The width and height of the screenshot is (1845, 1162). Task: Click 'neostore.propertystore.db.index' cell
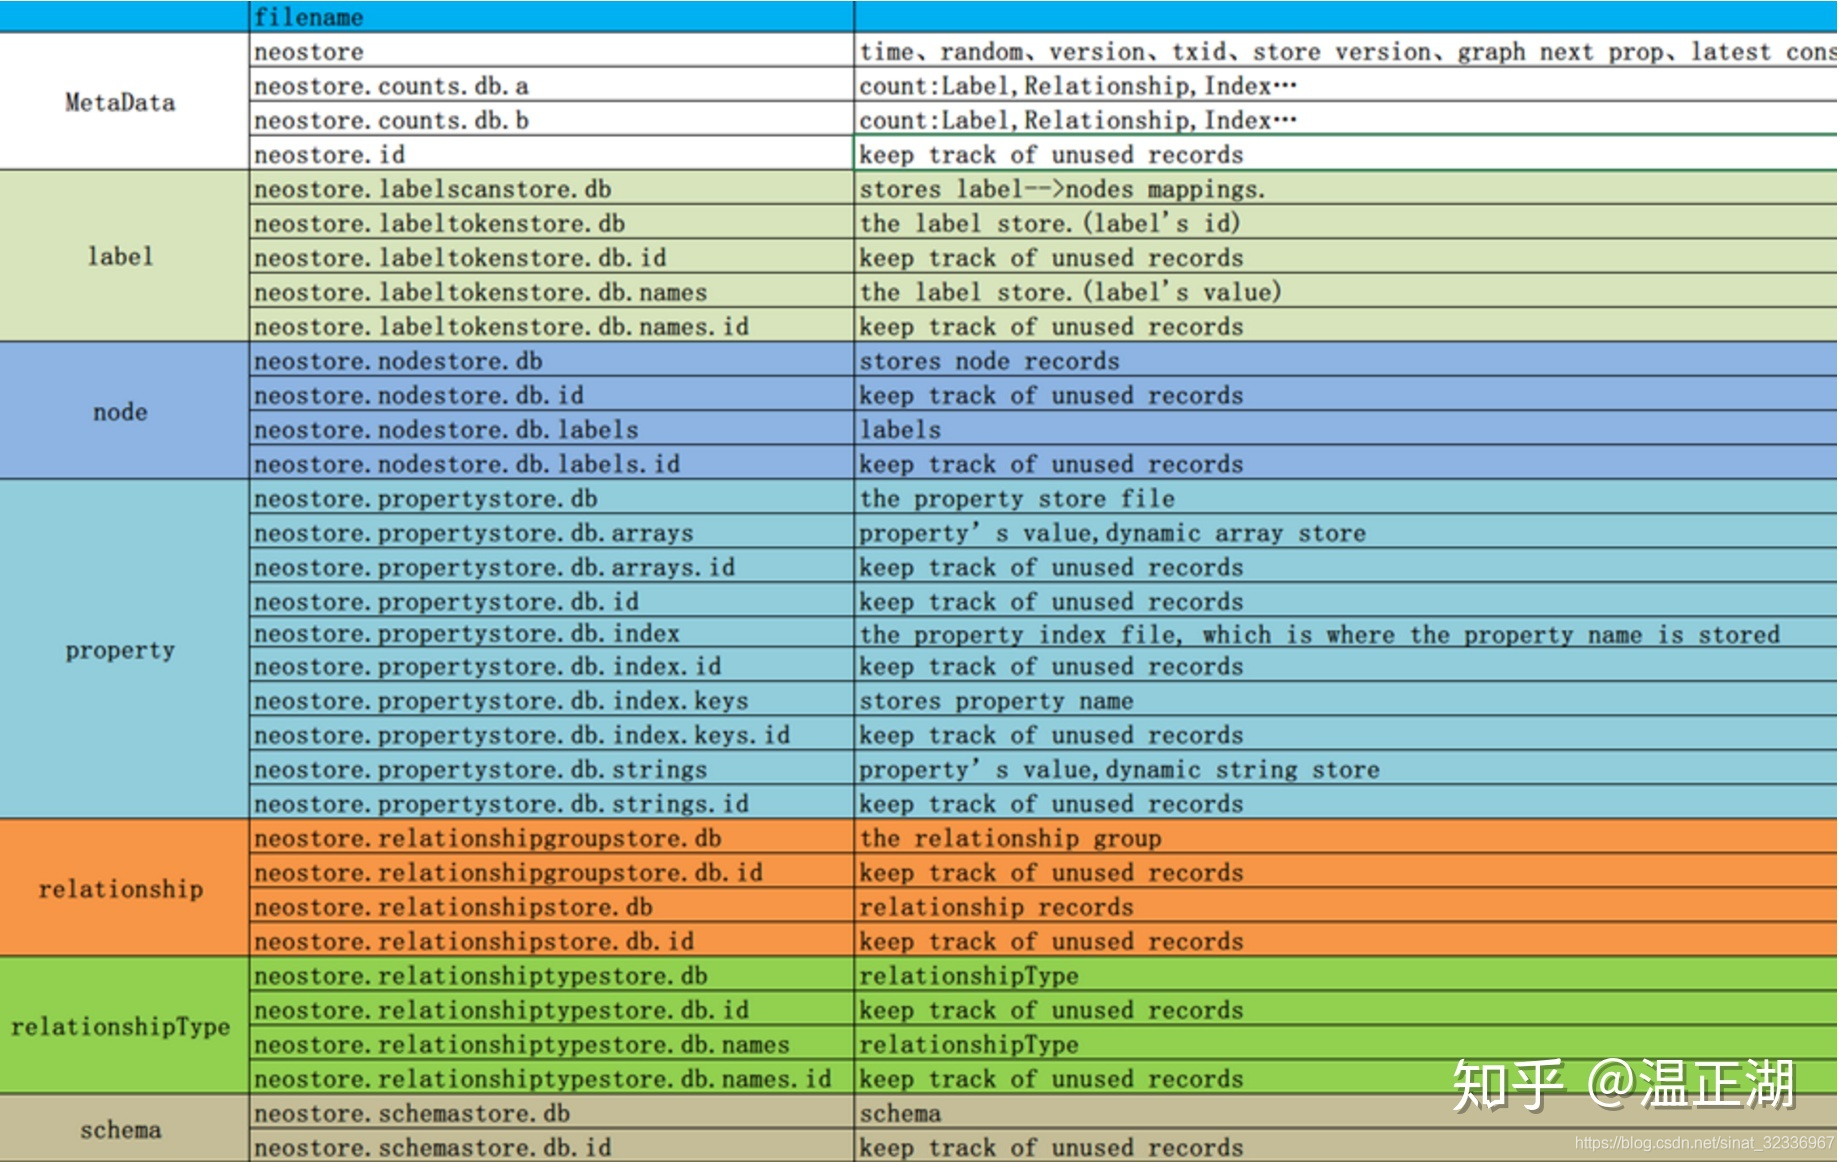[x=551, y=633]
